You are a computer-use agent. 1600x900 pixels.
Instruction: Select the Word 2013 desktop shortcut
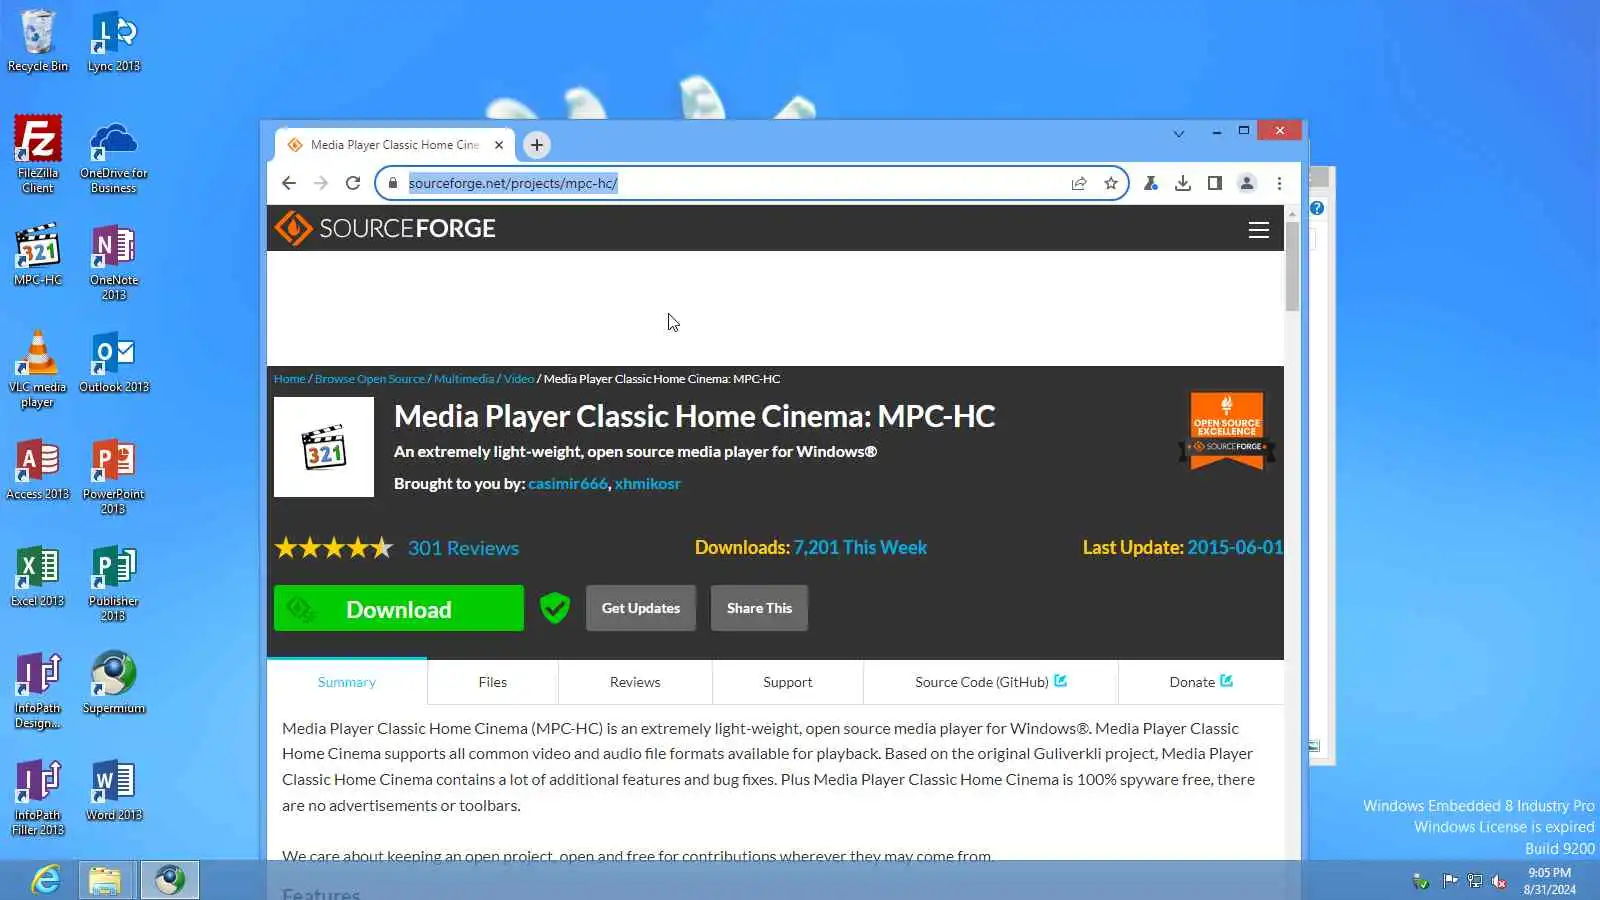coord(114,790)
